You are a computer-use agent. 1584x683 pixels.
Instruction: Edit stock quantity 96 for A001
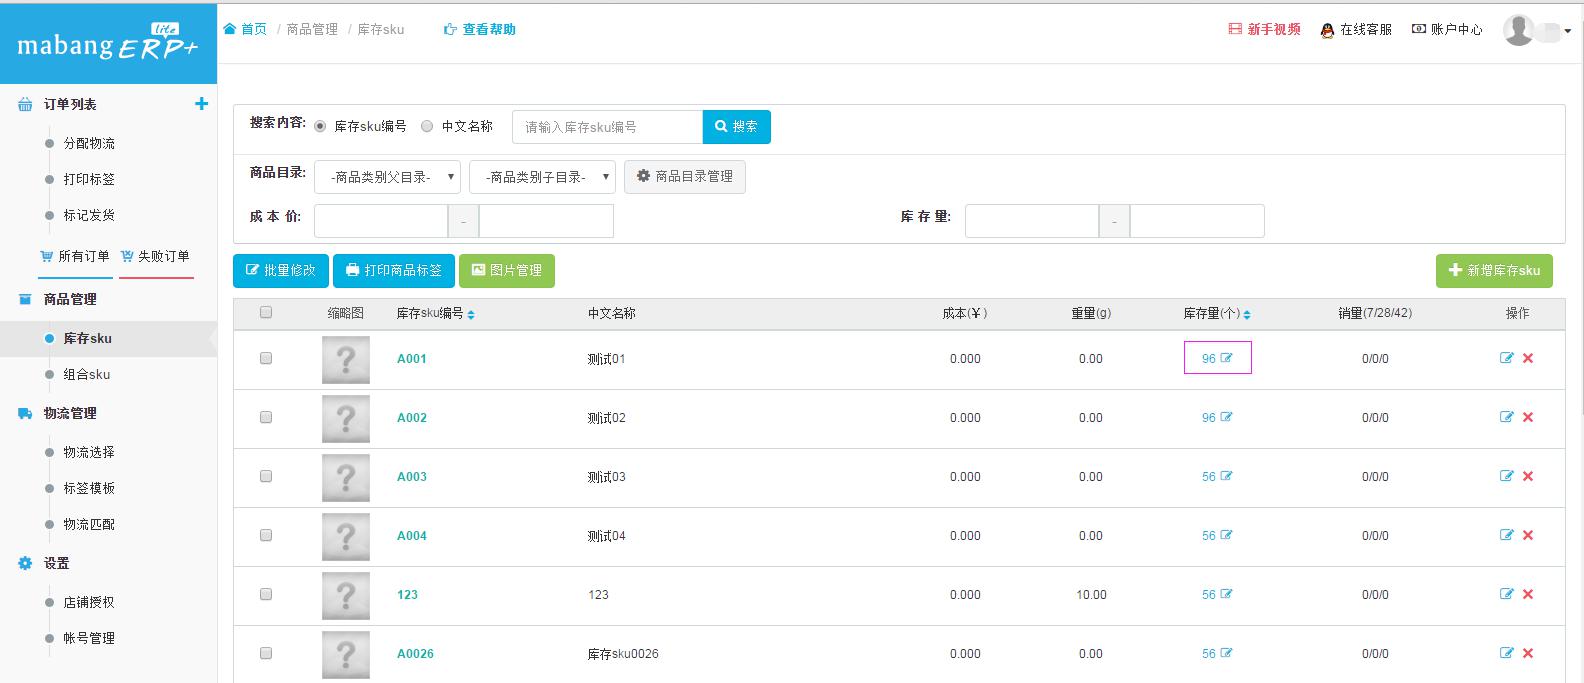click(1227, 358)
